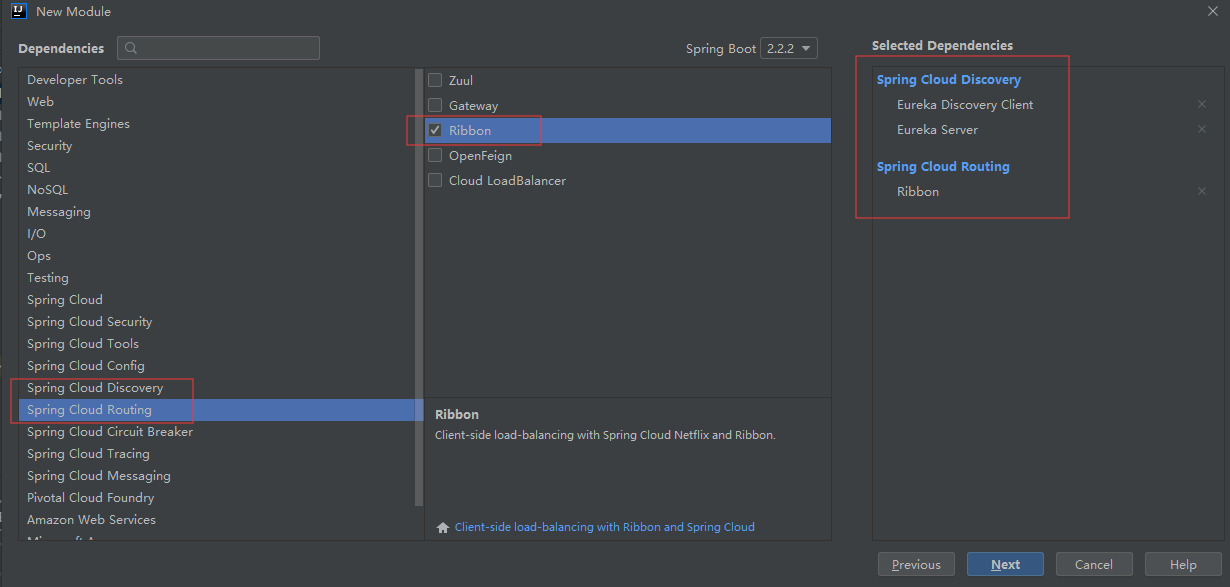The image size is (1230, 587).
Task: Close the New Module dialog
Action: 1212,11
